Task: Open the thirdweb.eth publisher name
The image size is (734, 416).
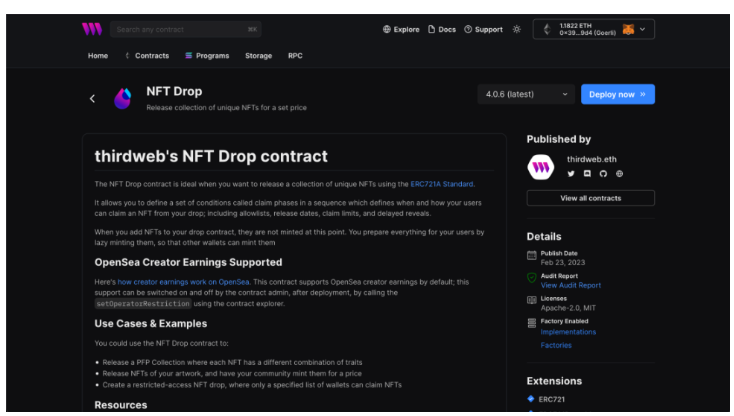Action: point(592,159)
